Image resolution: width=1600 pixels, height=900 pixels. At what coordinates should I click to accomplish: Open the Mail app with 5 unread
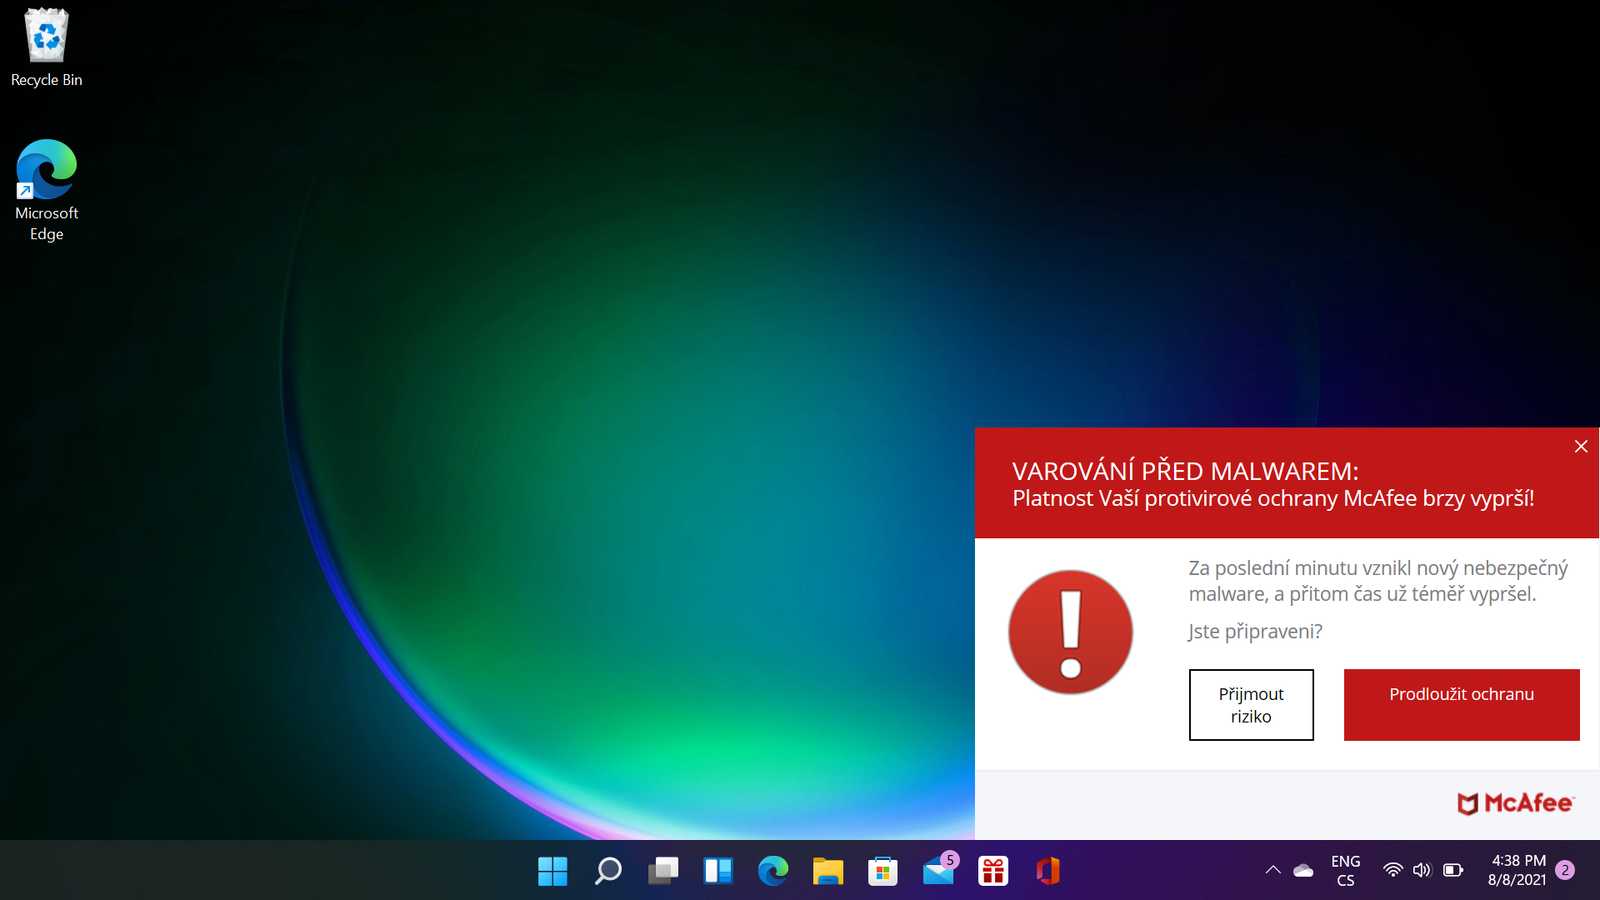coord(939,869)
